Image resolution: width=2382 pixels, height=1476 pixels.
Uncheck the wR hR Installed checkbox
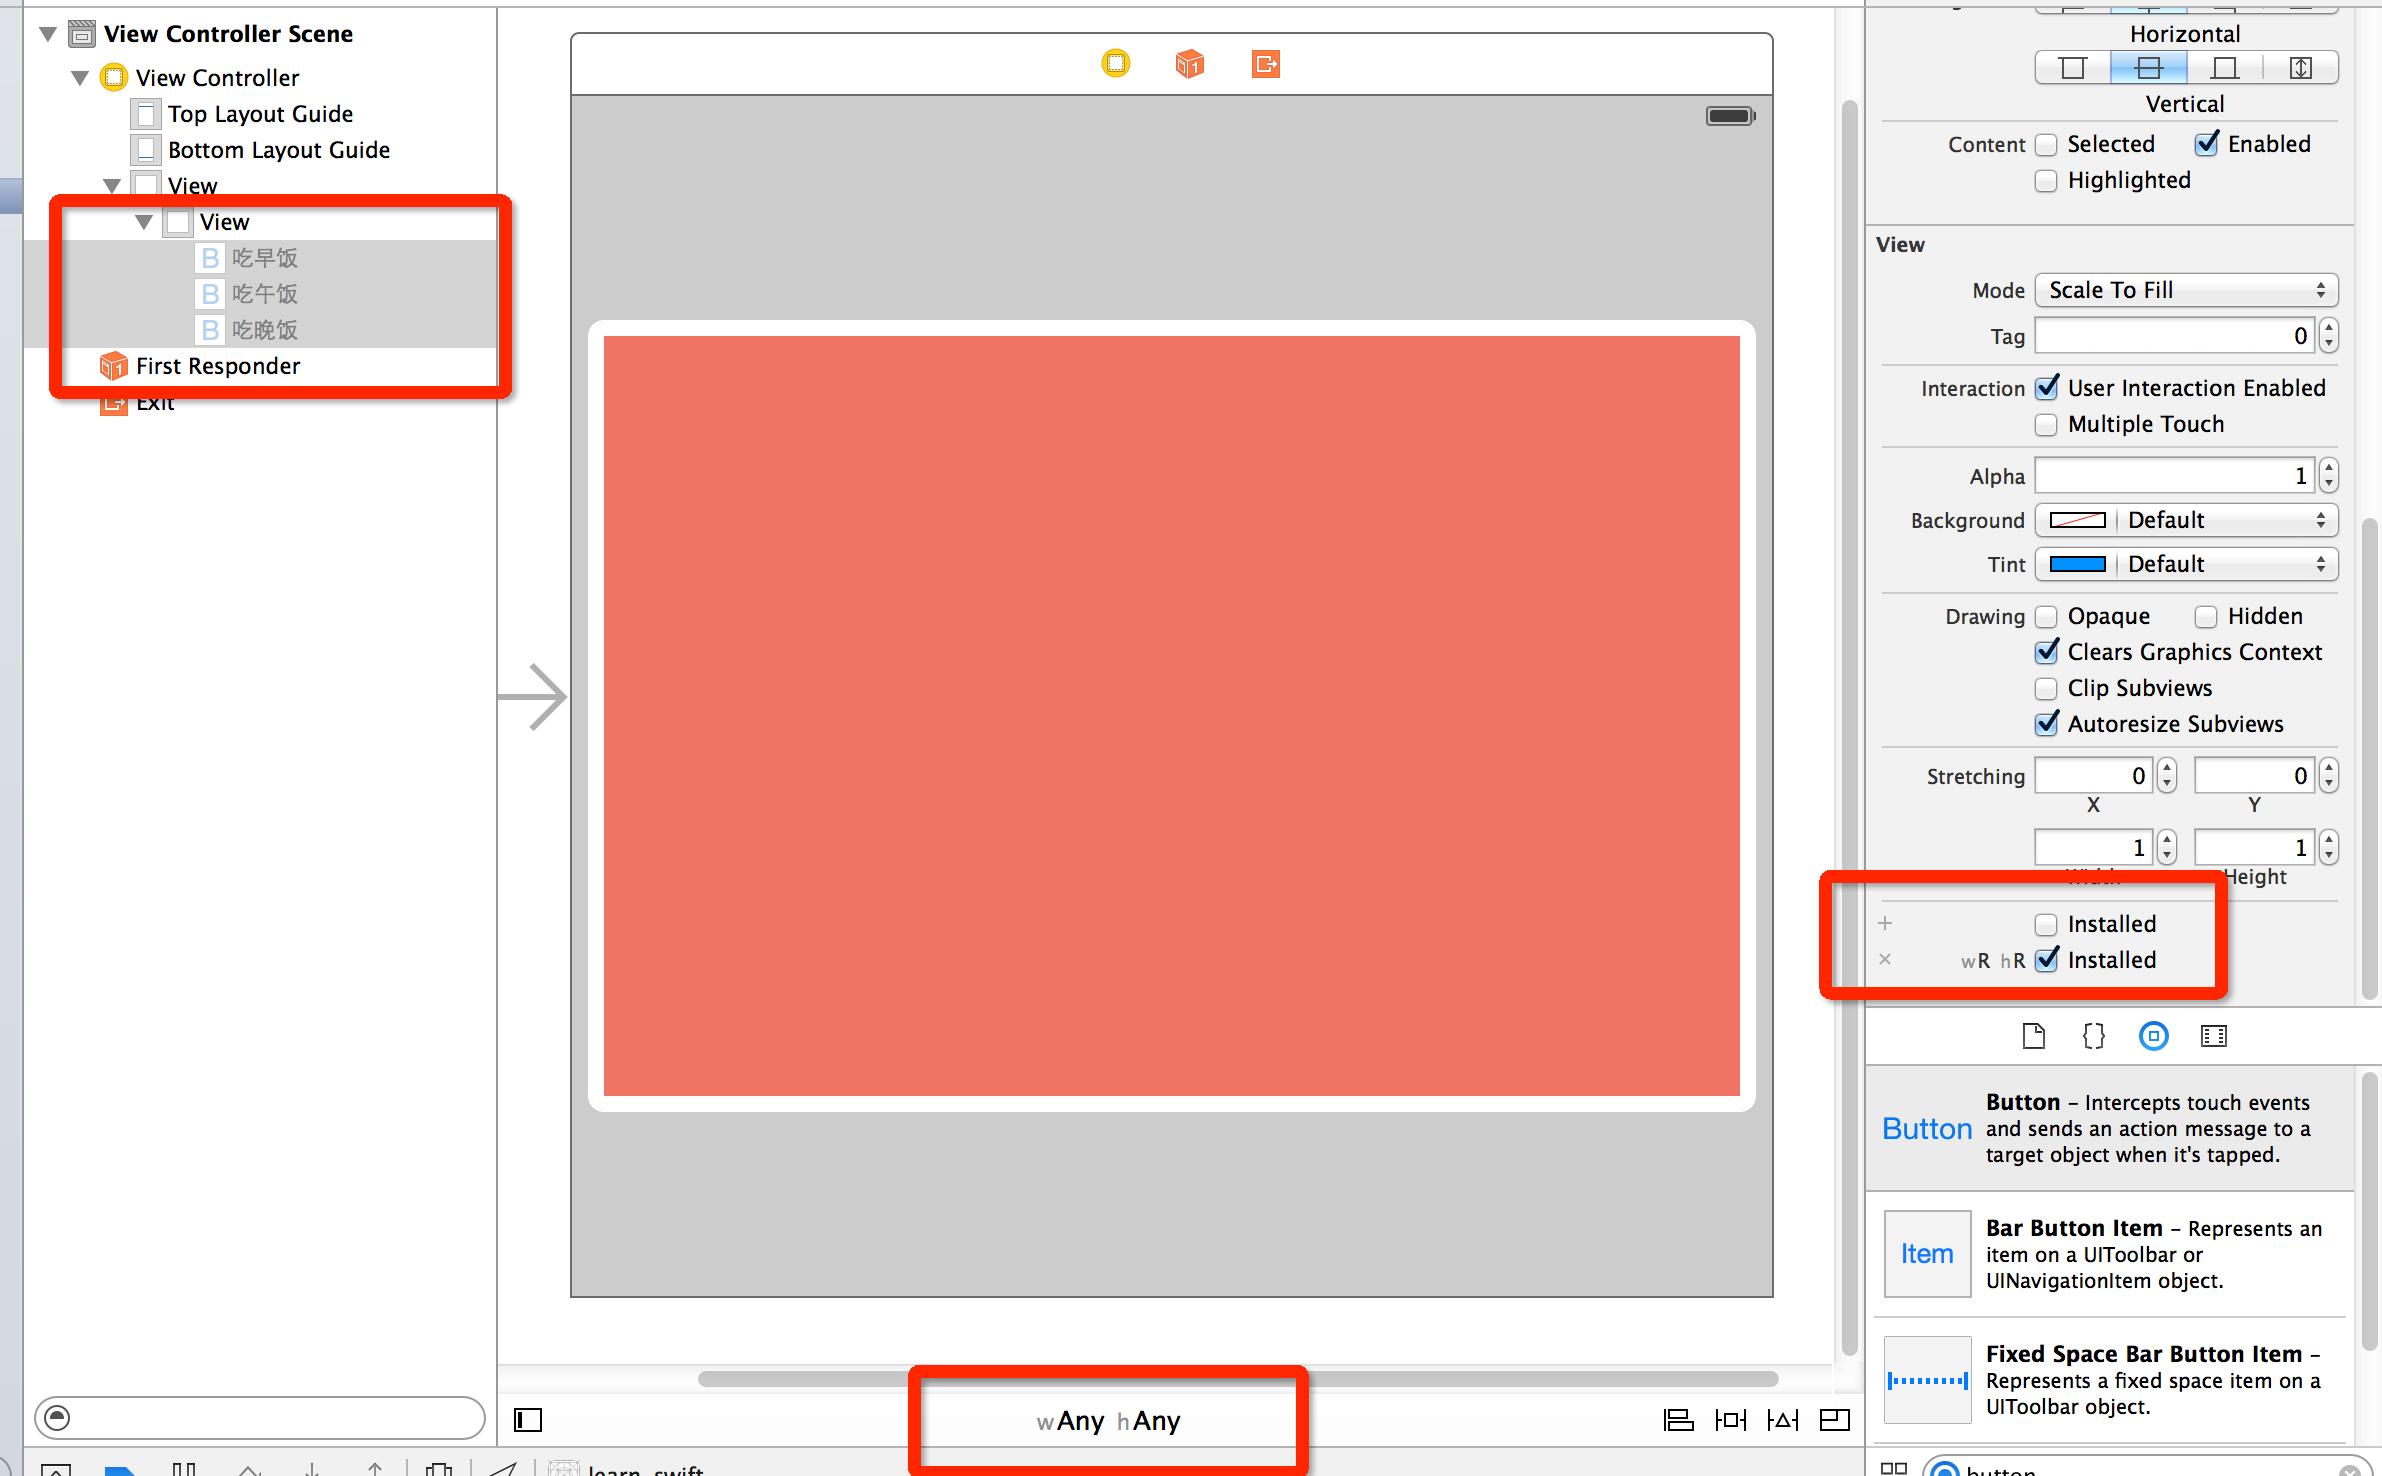2047,959
